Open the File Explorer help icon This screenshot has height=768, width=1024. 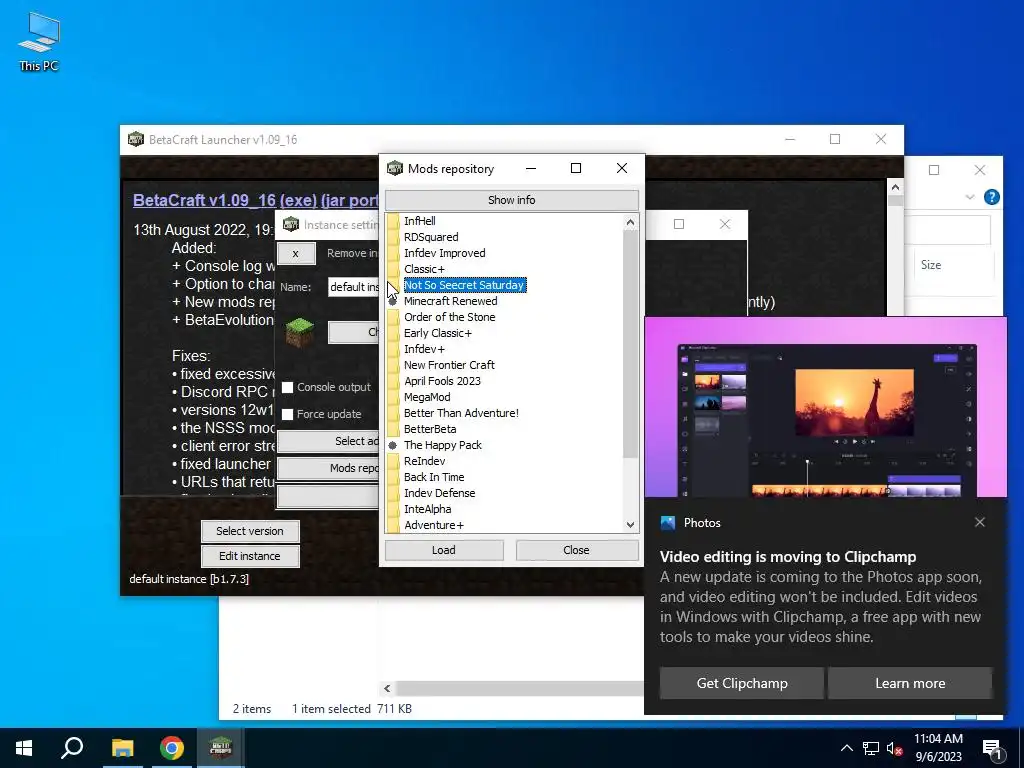[x=991, y=197]
